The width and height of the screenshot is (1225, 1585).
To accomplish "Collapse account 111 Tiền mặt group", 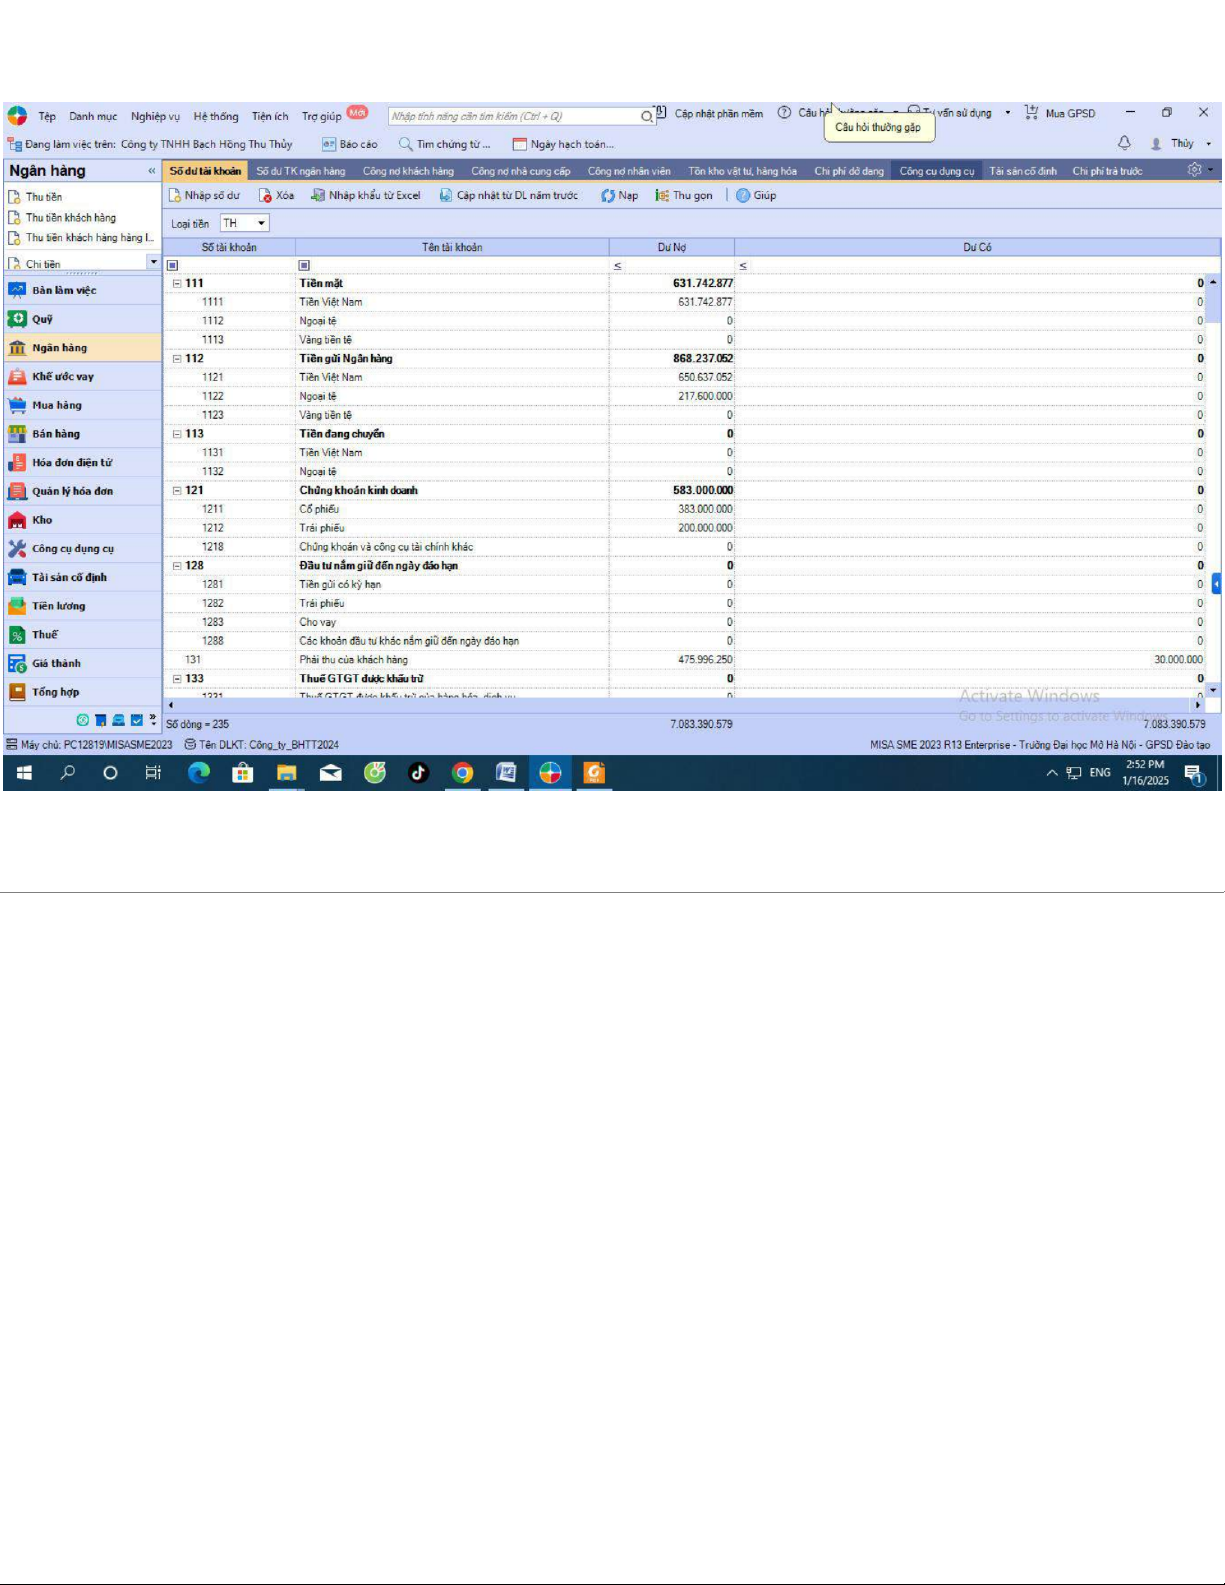I will pos(177,284).
